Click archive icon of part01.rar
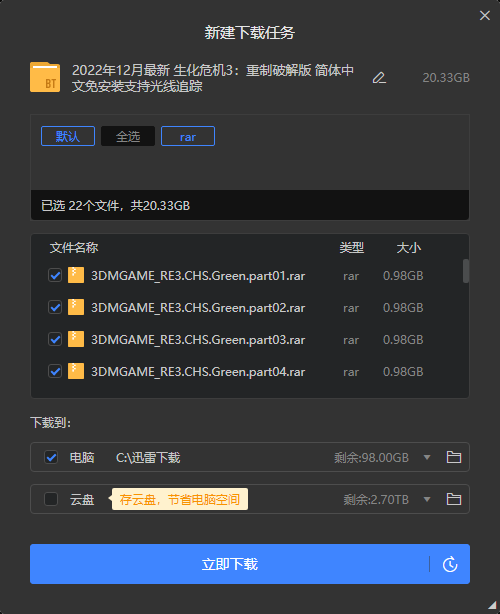 coord(76,275)
